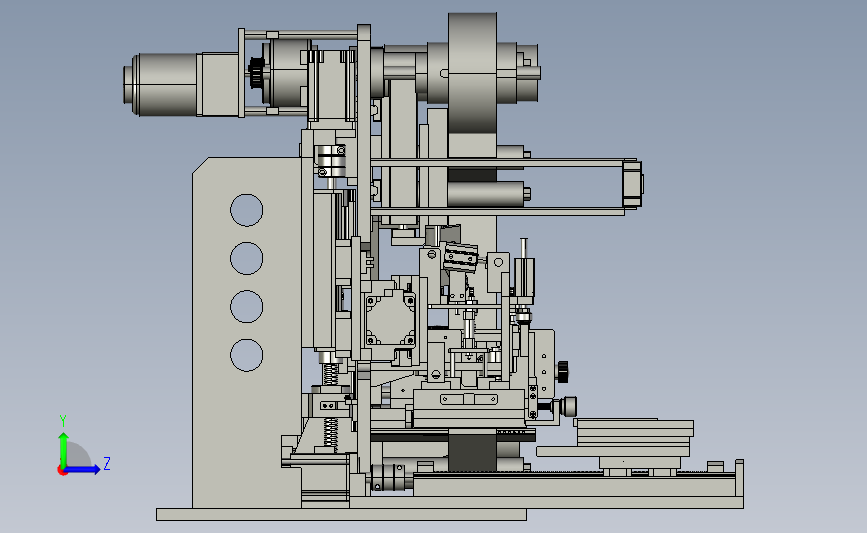
Task: Pick the large disc wheel at top
Action: coord(472,73)
